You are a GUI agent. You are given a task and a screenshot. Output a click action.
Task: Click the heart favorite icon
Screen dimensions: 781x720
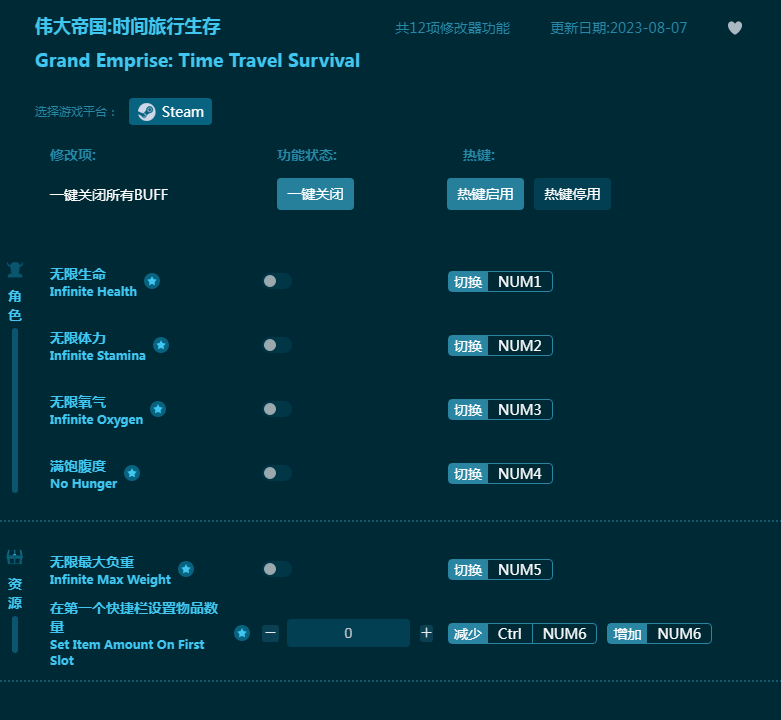[735, 28]
